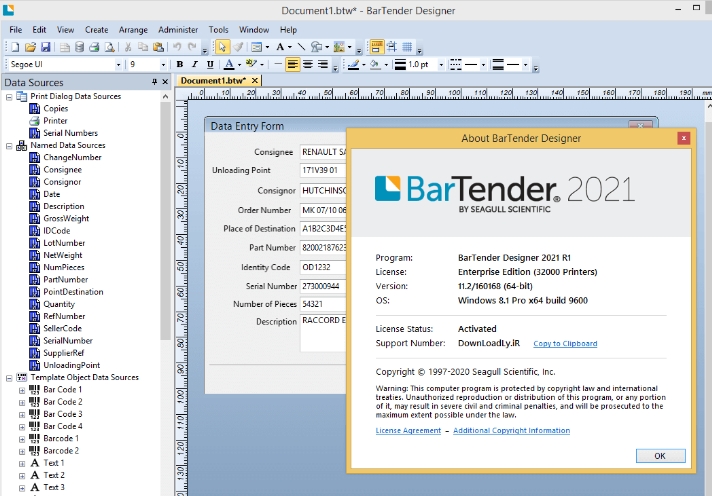Screen dimensions: 712x496
Task: Select the Picture object tool
Action: [339, 47]
